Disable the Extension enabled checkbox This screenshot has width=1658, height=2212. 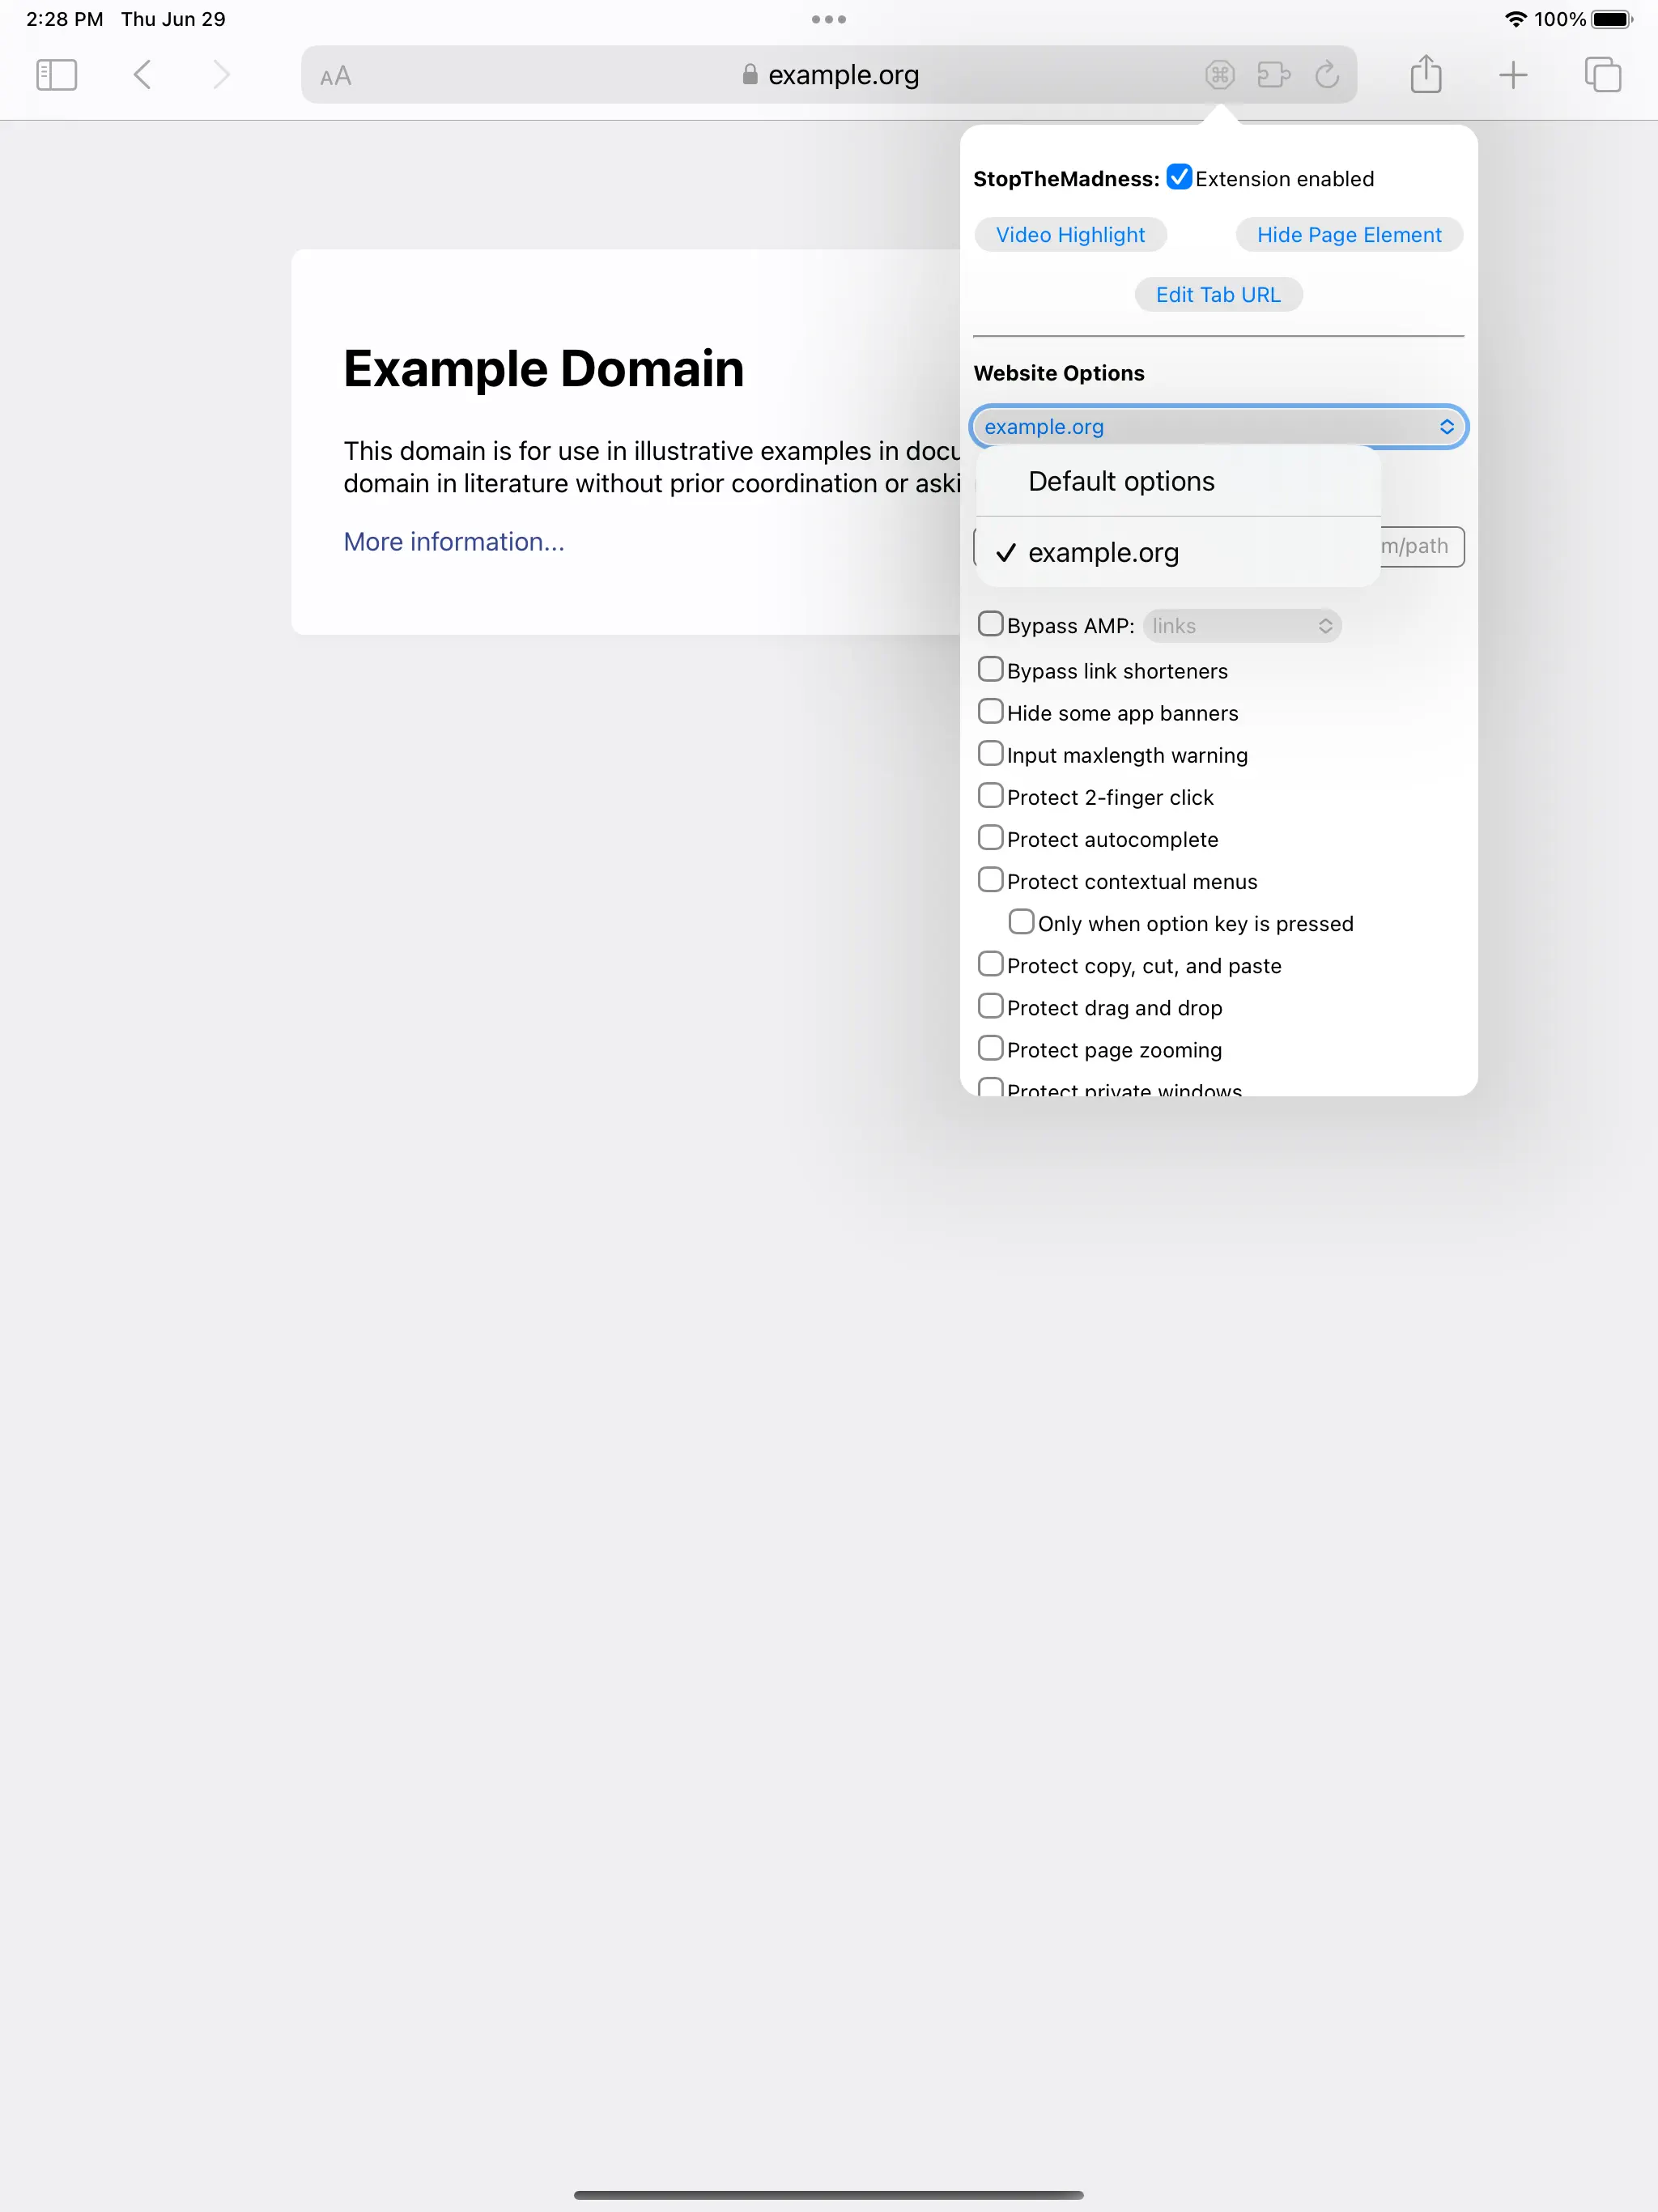click(x=1179, y=177)
